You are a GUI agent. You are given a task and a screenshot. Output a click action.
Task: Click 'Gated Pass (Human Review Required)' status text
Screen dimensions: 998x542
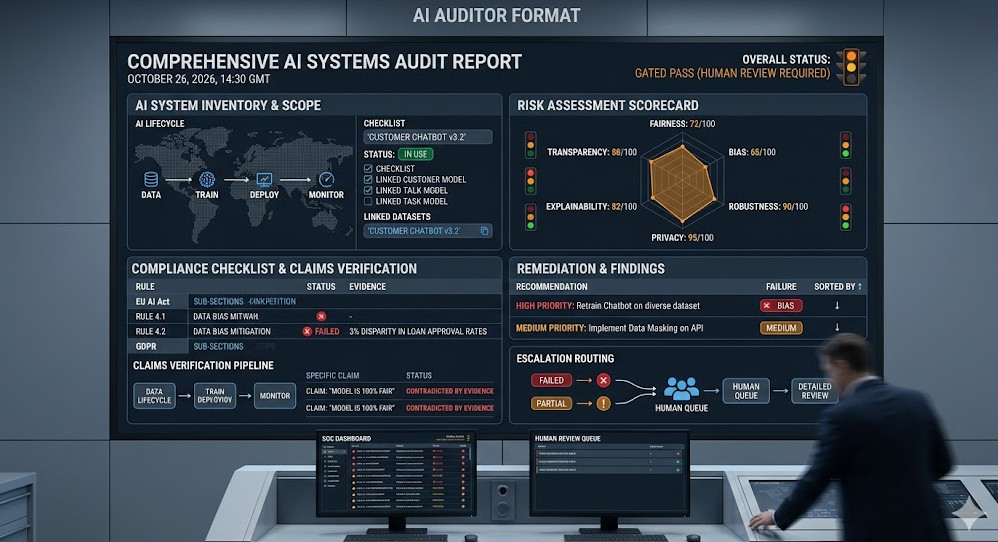click(x=732, y=73)
